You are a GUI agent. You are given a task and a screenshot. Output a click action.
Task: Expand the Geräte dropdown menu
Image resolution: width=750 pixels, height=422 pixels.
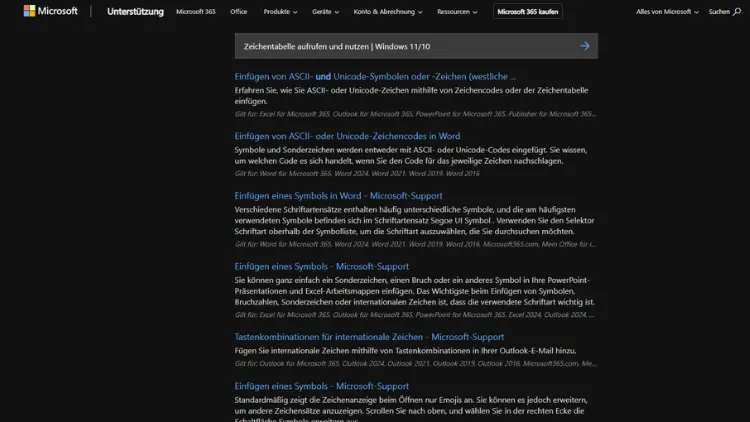[325, 11]
